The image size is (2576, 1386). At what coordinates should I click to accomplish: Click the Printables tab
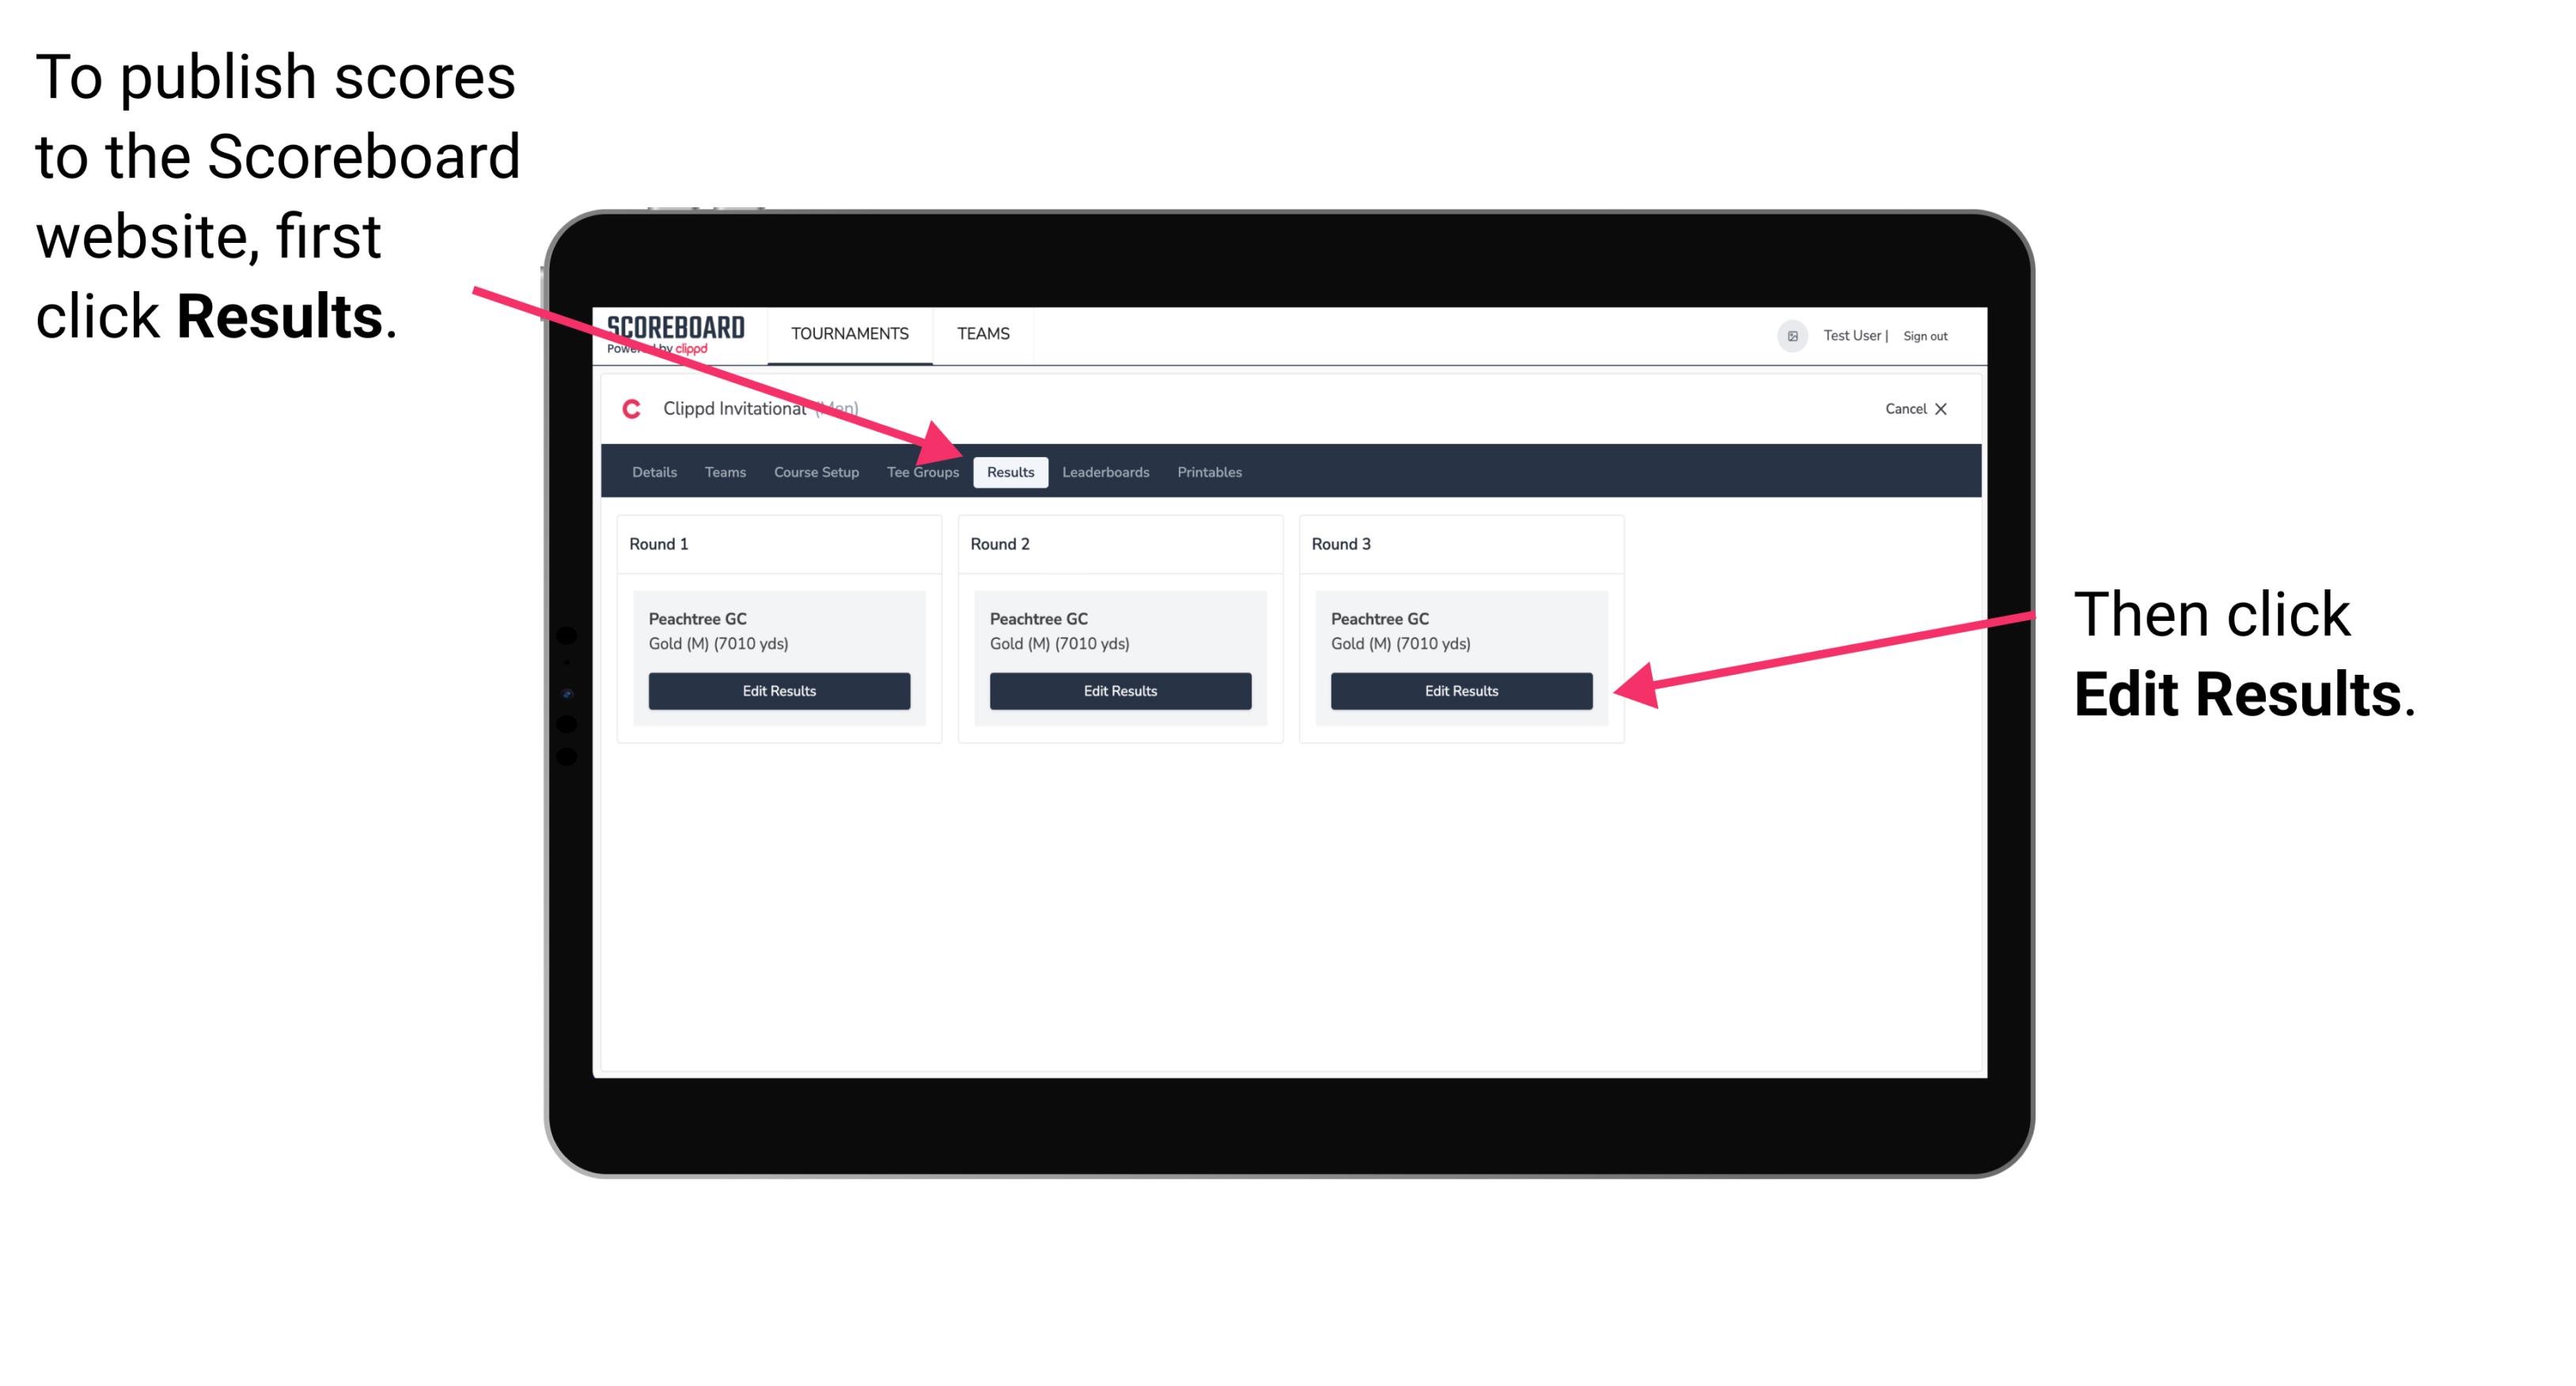[1210, 471]
